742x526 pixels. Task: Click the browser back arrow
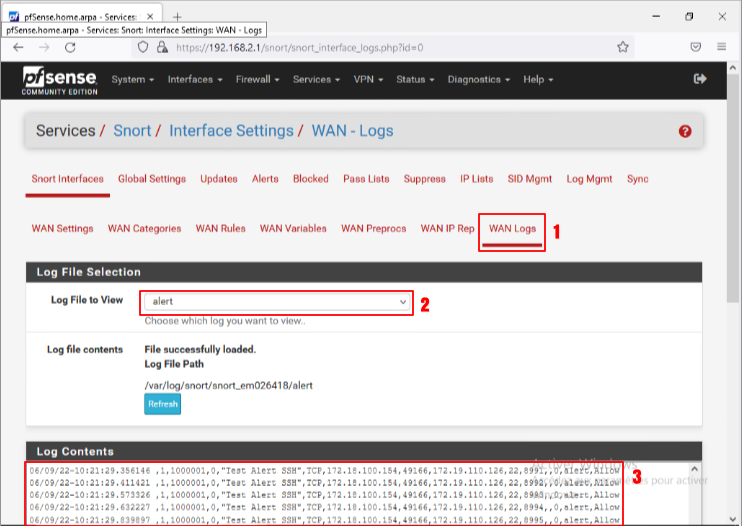(x=18, y=47)
